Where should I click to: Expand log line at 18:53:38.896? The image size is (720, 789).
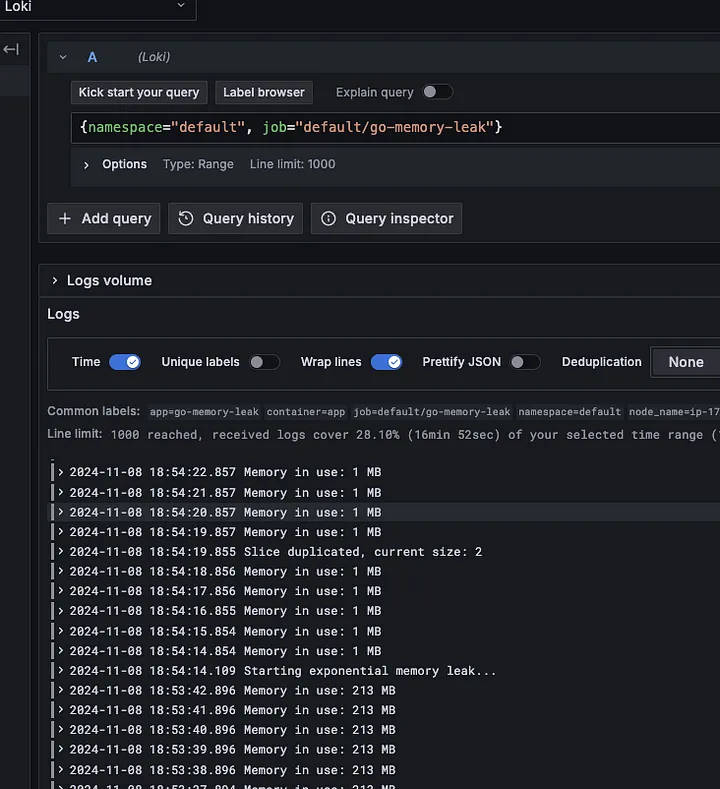pos(61,769)
